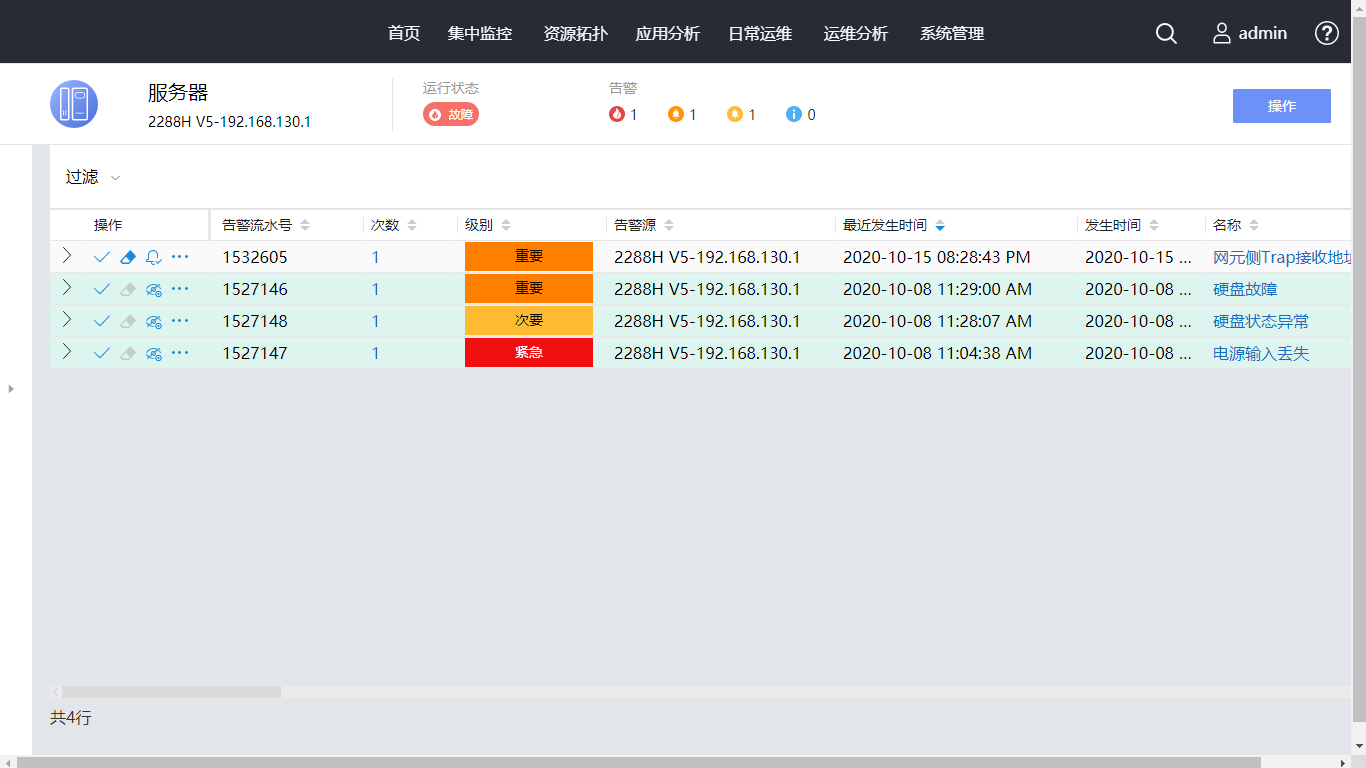This screenshot has width=1366, height=768.
Task: Clear alarm 1532605 using eraser icon
Action: tap(127, 257)
